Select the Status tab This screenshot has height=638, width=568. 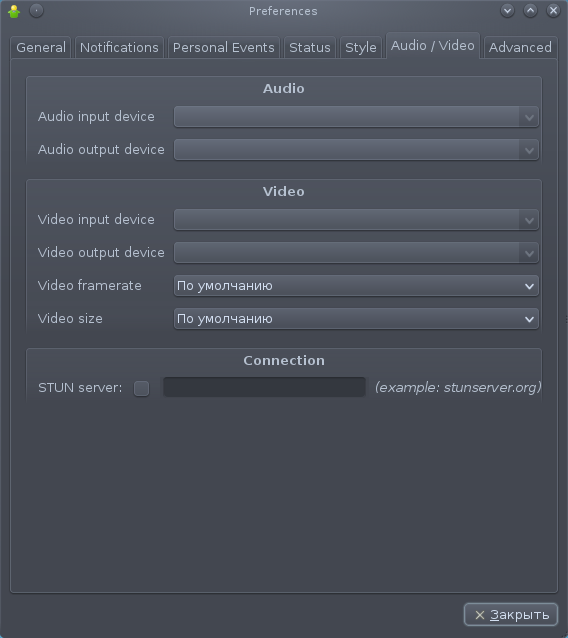(310, 48)
